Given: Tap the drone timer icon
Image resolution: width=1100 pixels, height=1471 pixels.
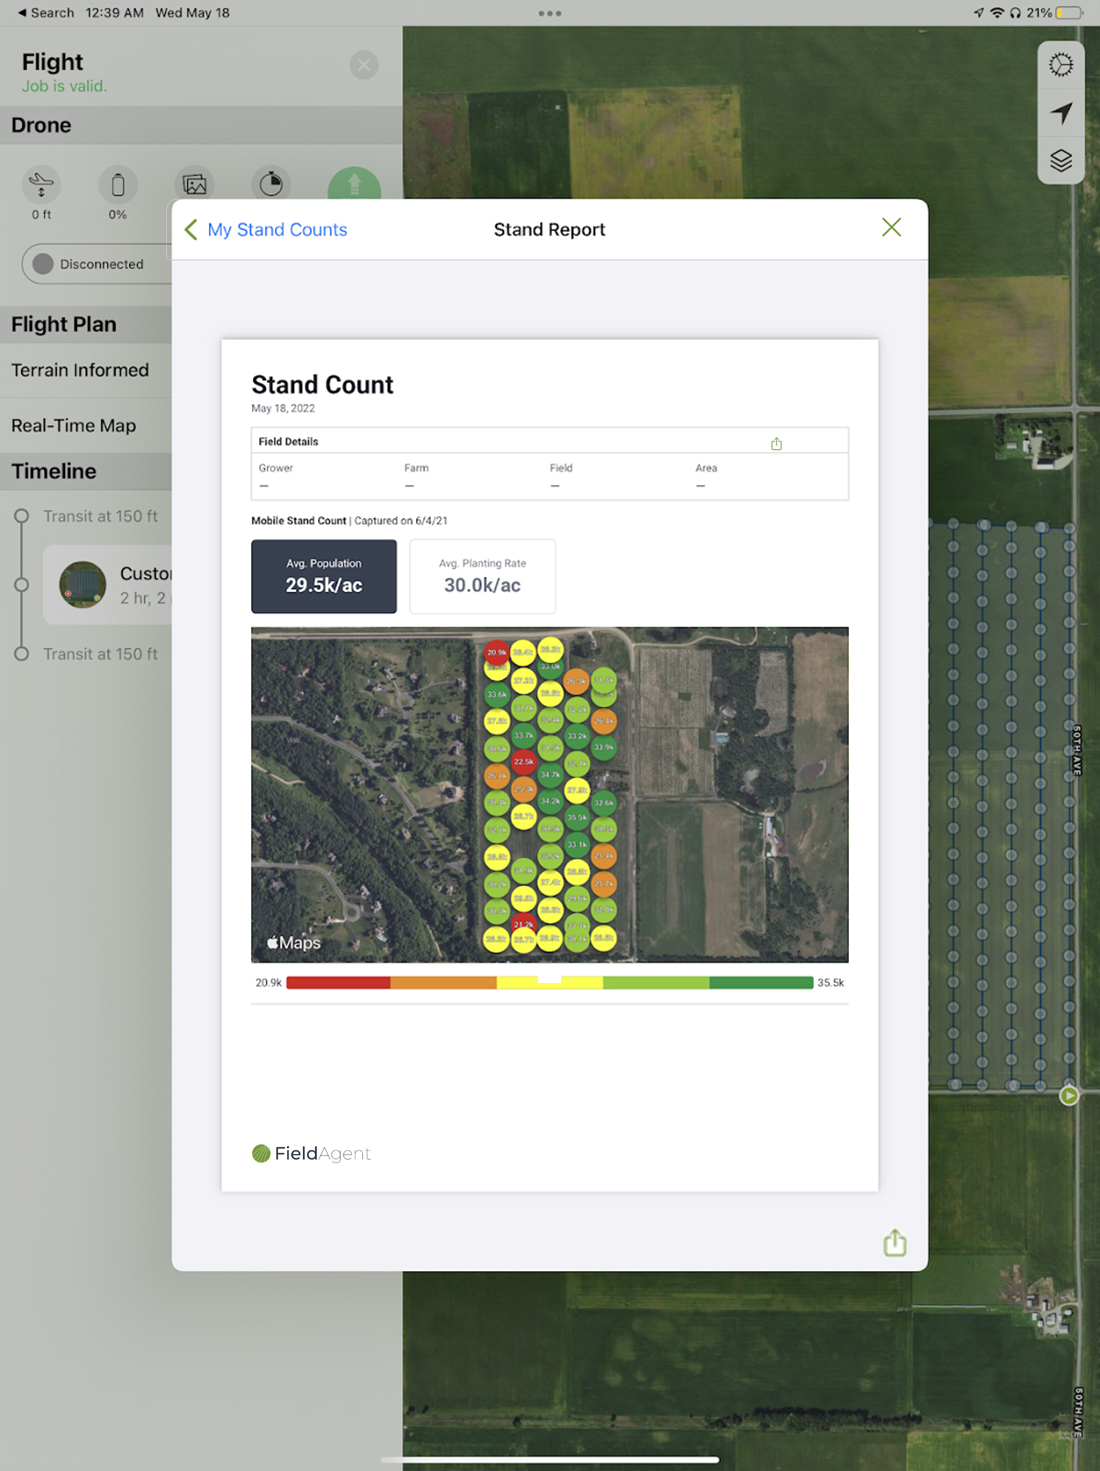Looking at the screenshot, I should (271, 185).
